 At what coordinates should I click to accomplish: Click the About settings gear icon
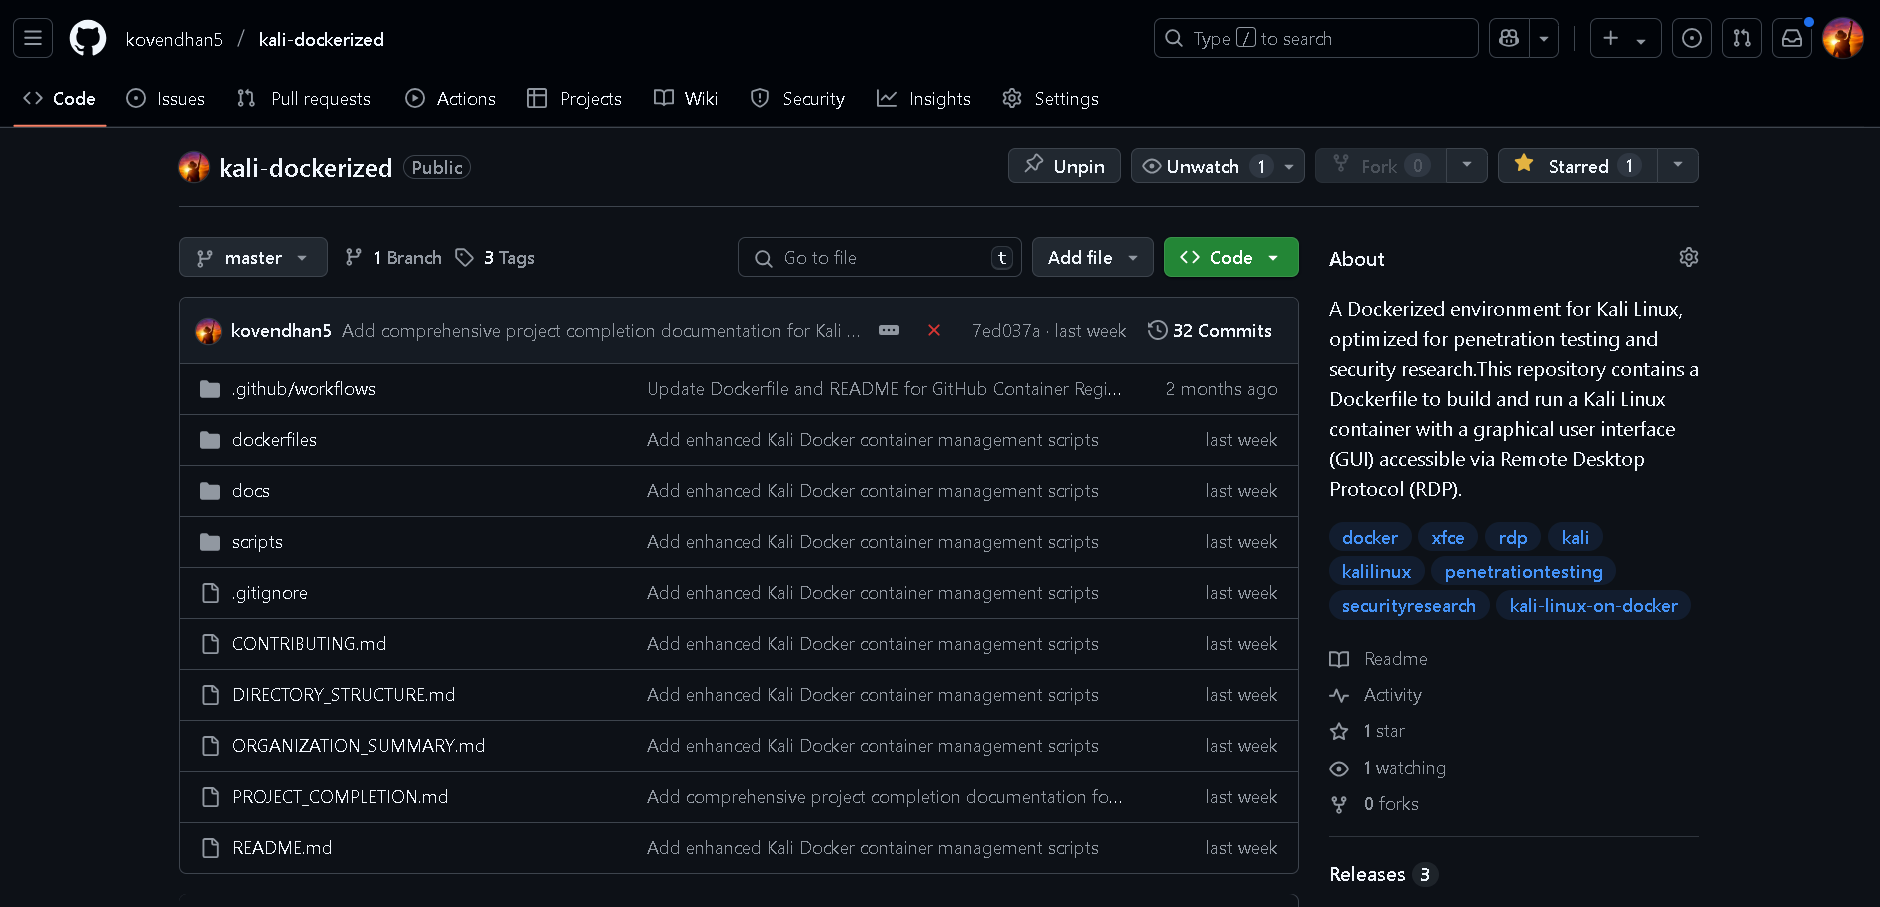tap(1689, 257)
